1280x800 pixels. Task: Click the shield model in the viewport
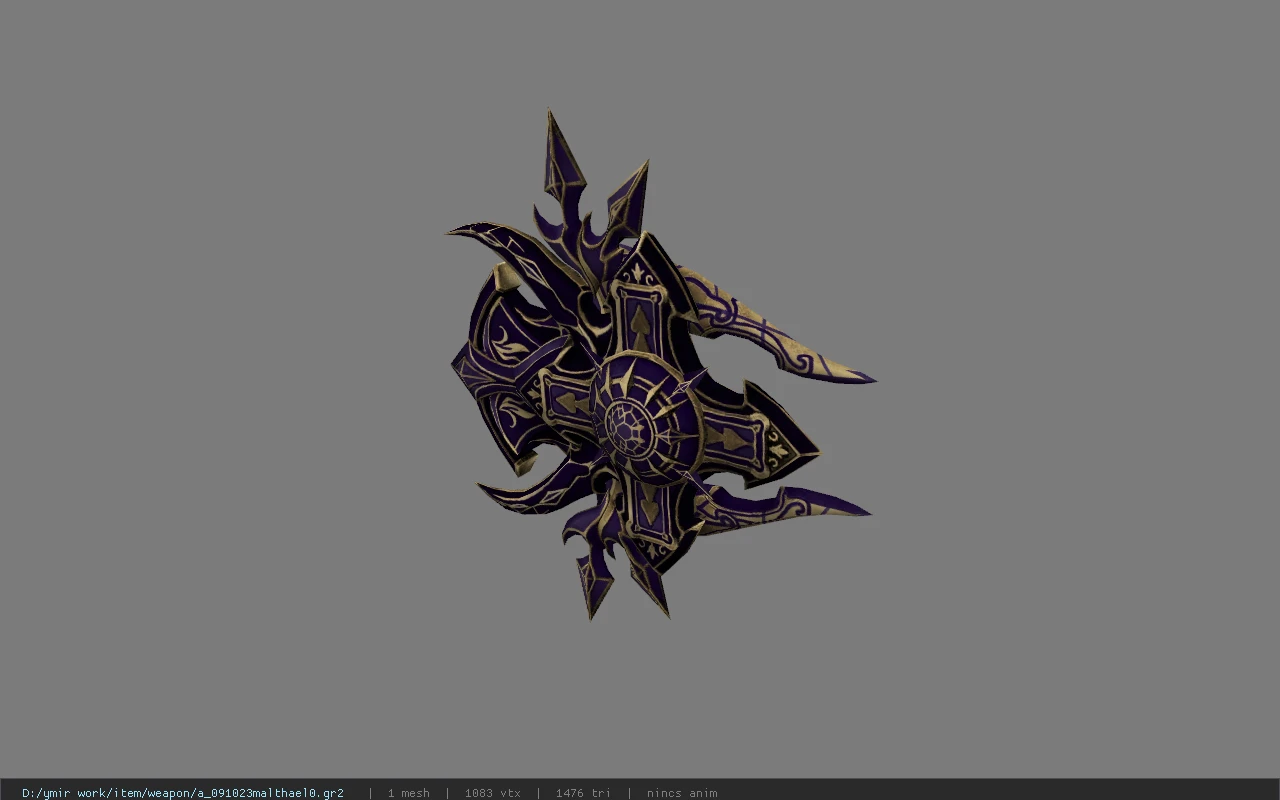tap(660, 365)
